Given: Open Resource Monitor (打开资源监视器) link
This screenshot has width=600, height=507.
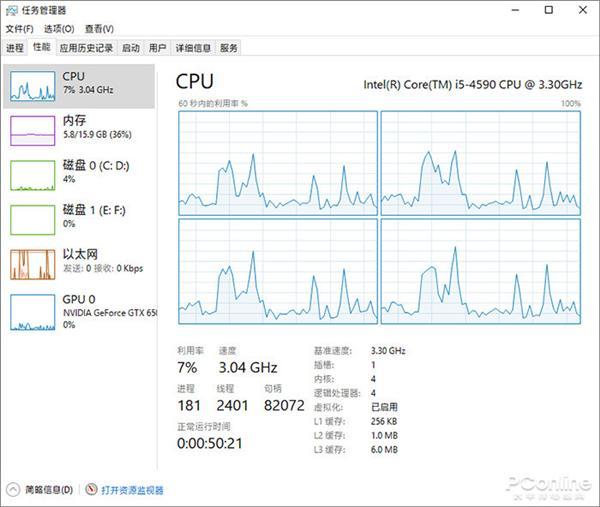Looking at the screenshot, I should tap(132, 490).
